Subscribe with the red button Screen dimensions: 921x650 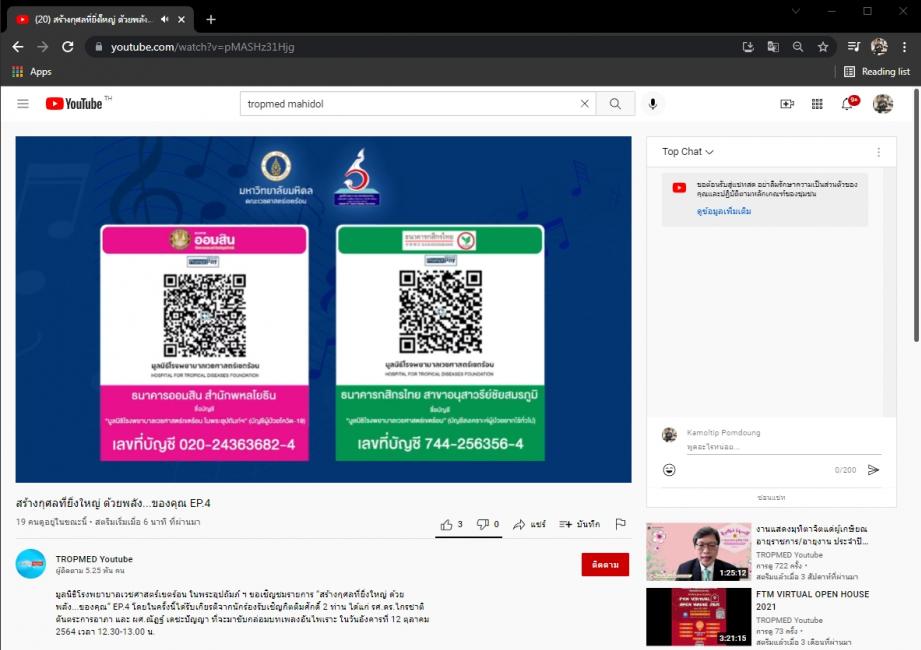[x=605, y=564]
